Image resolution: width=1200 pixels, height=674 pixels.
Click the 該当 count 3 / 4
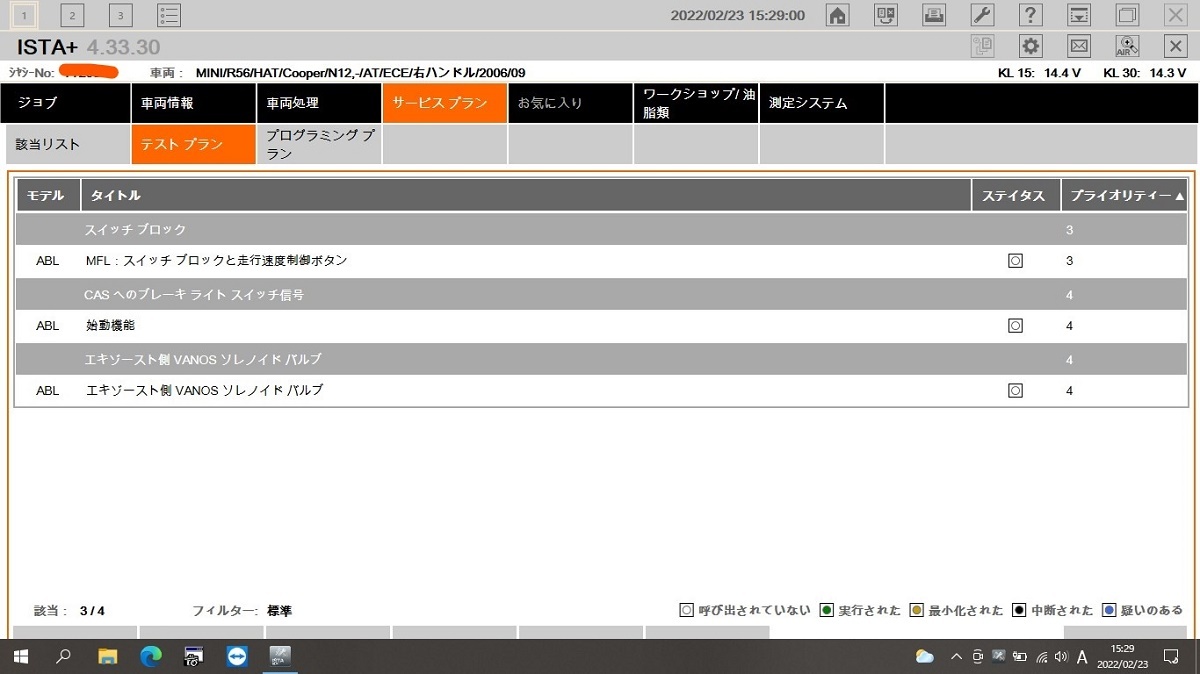click(92, 611)
